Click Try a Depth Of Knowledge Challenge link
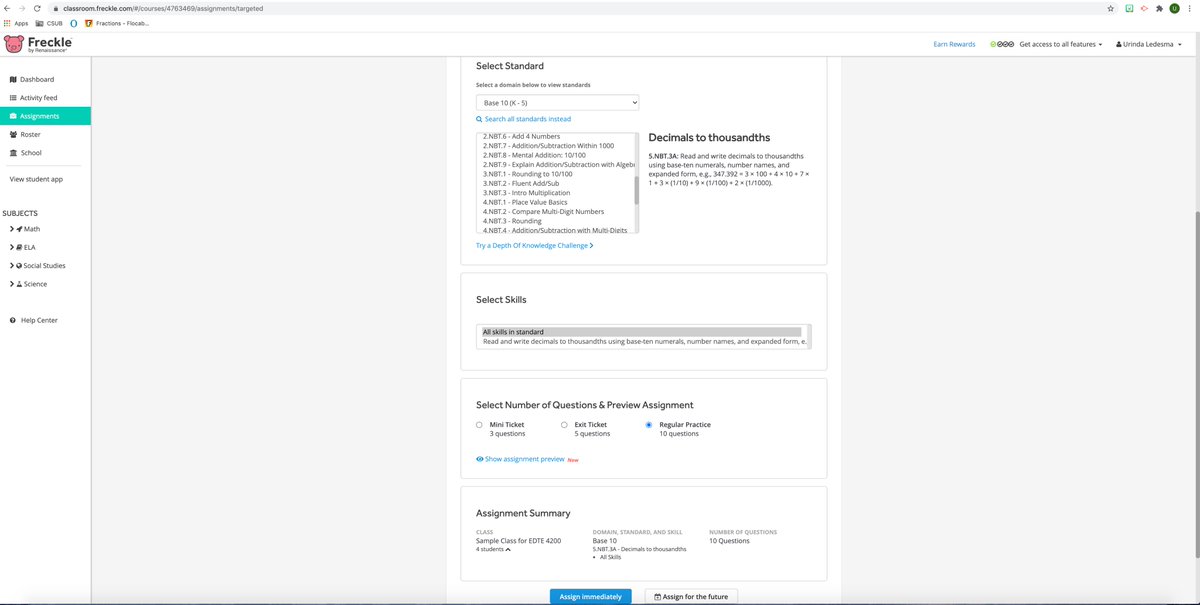1200x605 pixels. coord(534,245)
